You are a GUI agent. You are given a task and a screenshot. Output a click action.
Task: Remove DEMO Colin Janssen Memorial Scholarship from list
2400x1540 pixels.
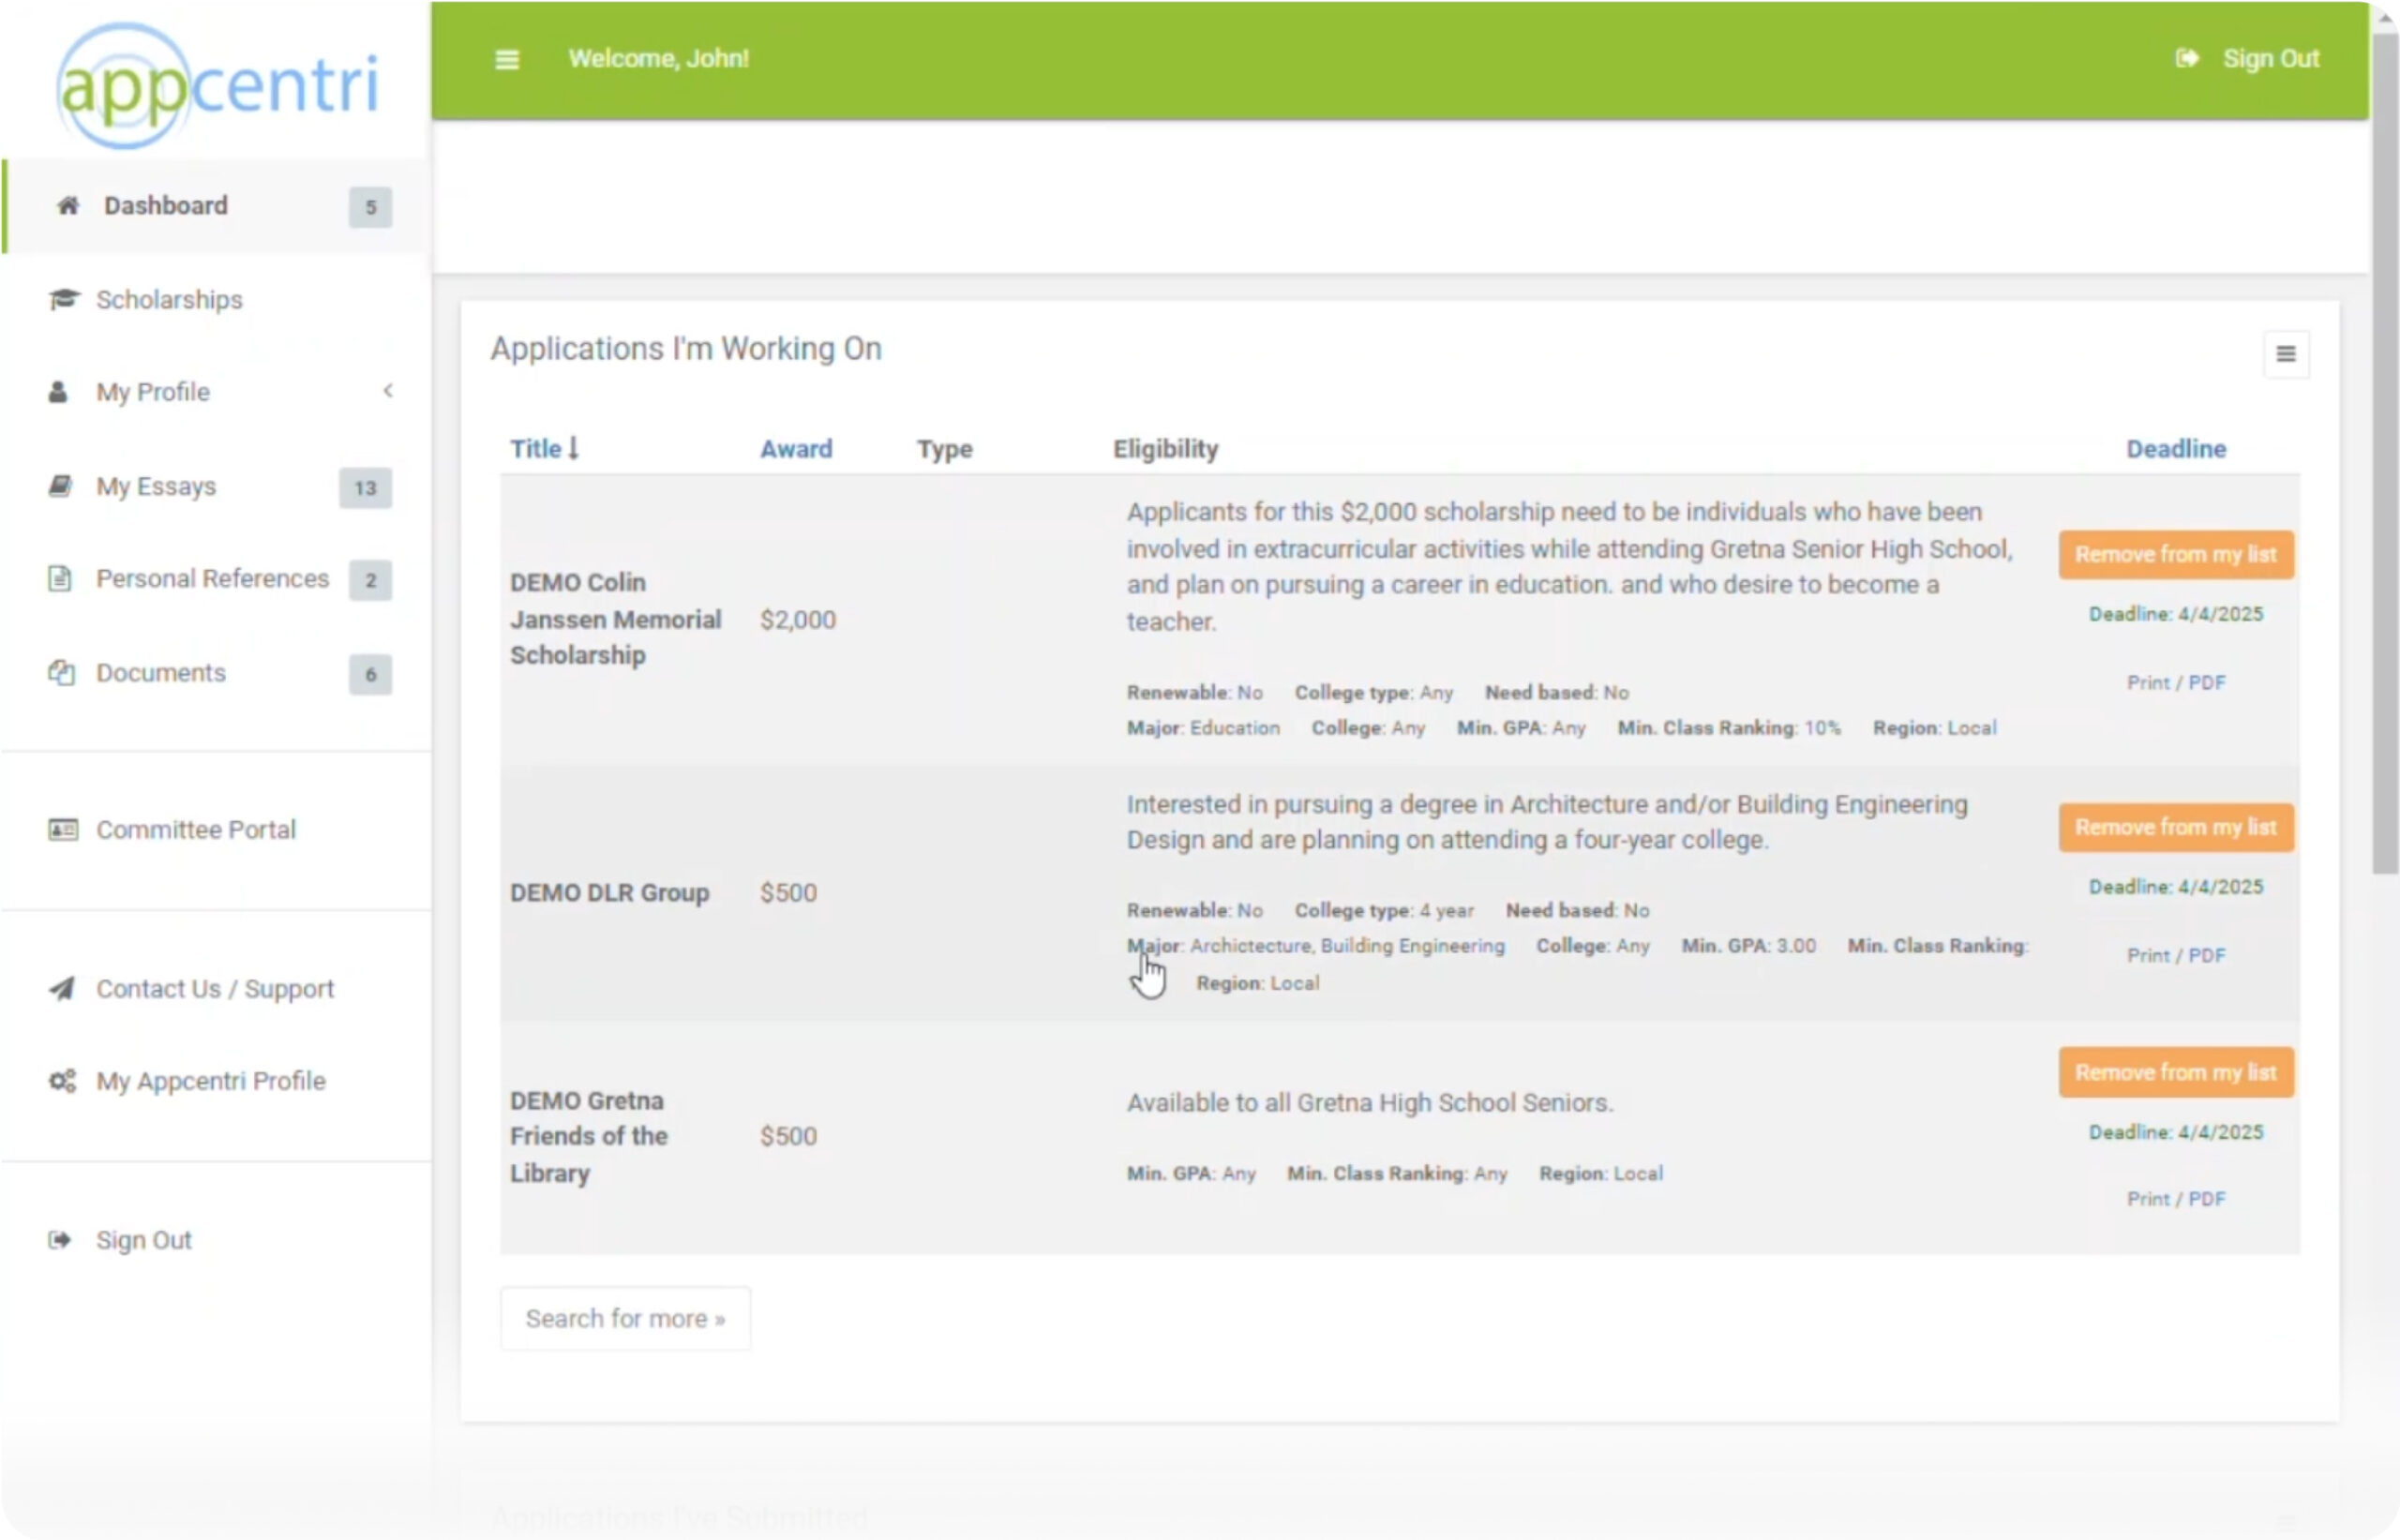tap(2176, 554)
